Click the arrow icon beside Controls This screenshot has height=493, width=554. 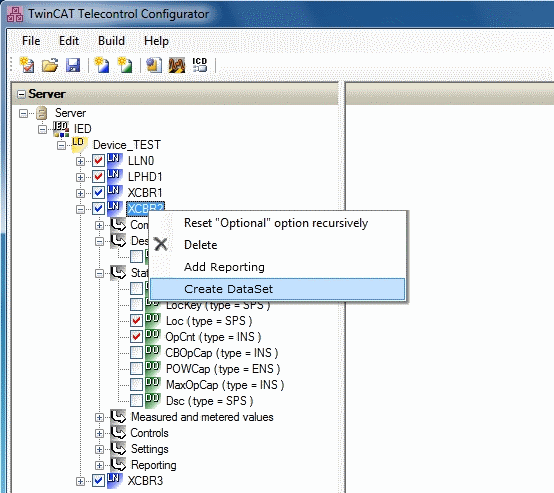118,433
